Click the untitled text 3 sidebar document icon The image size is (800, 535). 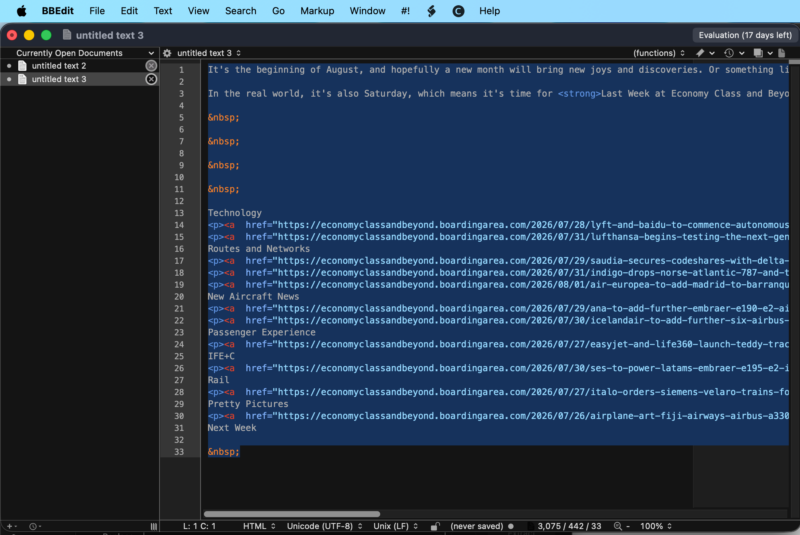point(22,79)
